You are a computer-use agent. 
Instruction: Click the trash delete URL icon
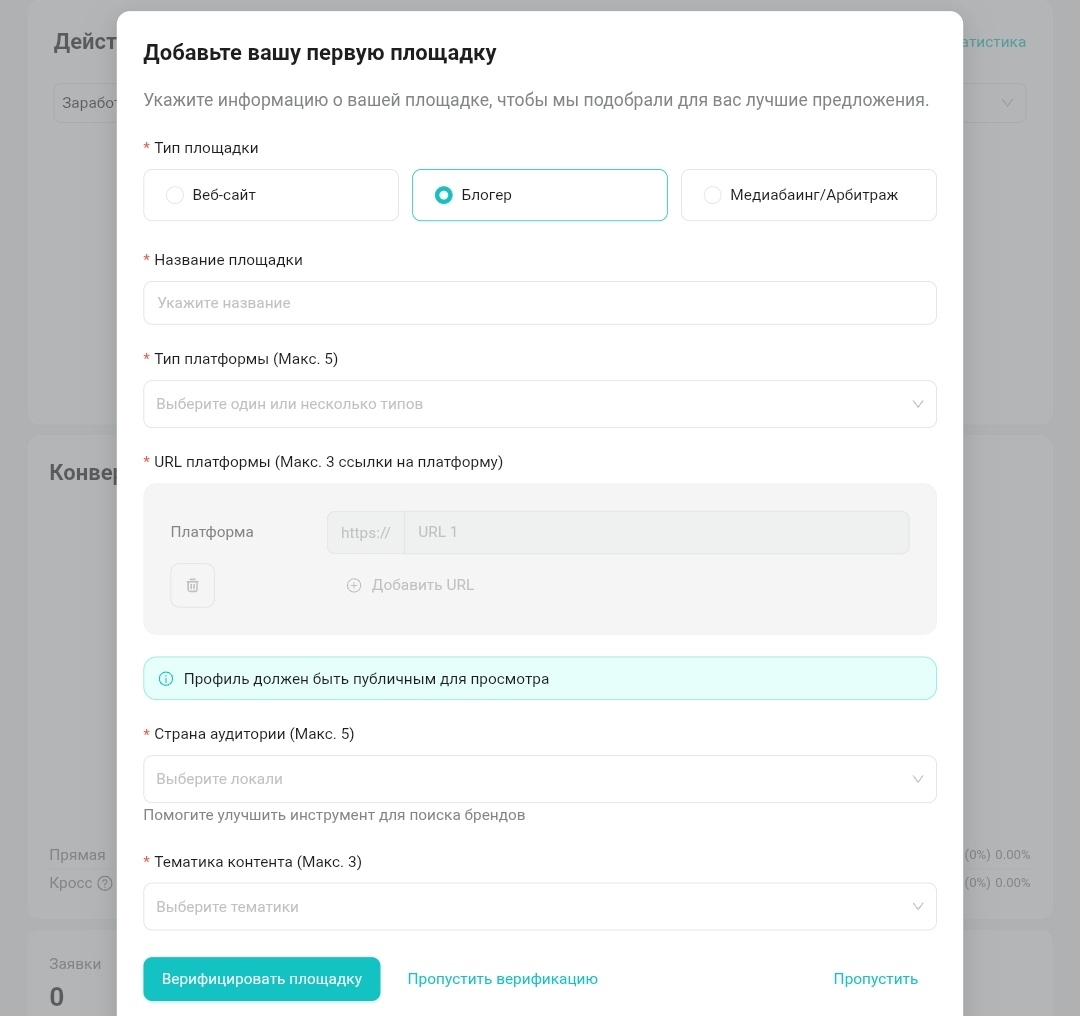click(x=193, y=585)
